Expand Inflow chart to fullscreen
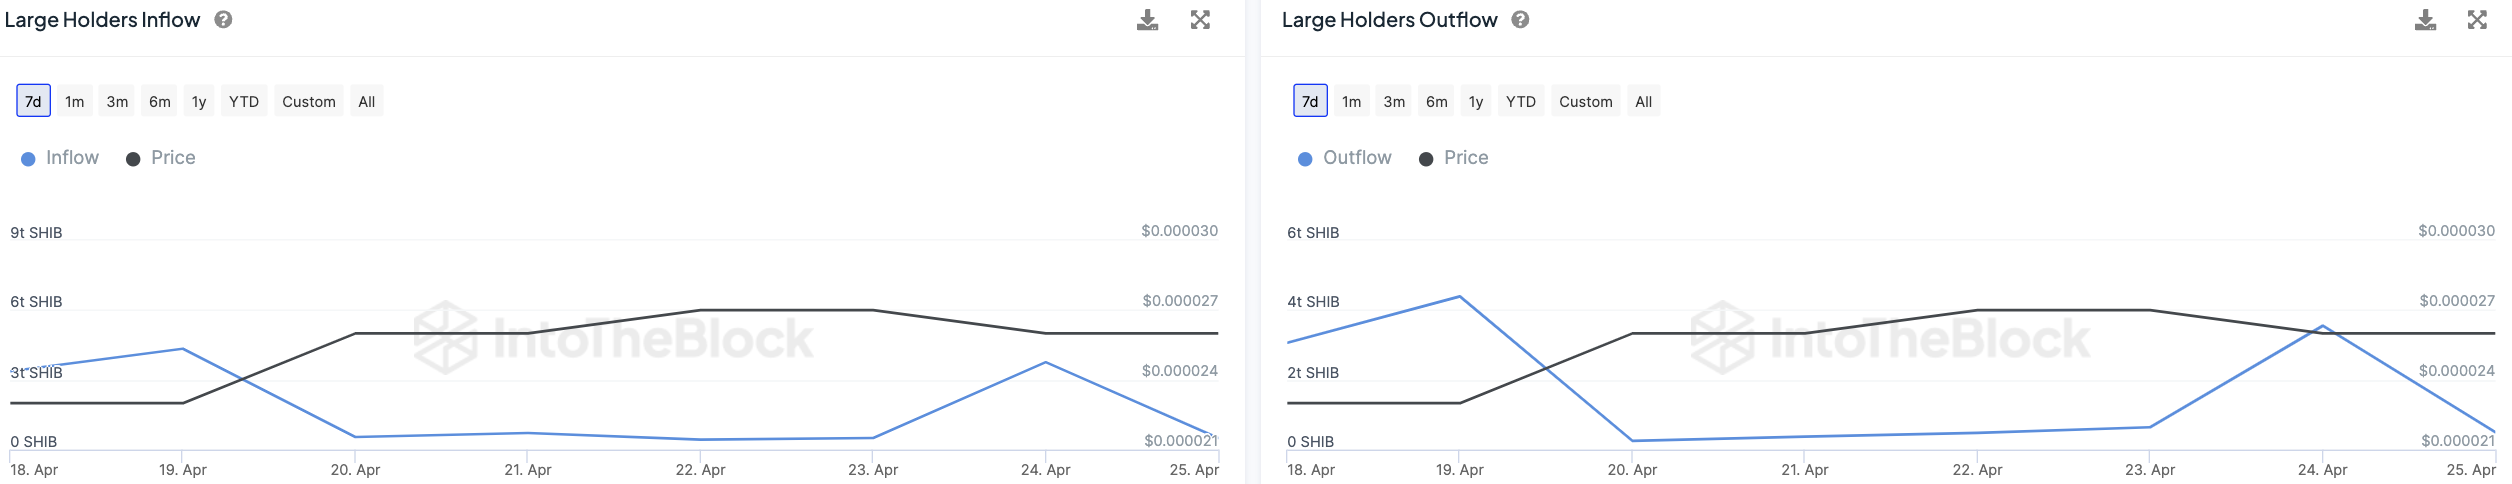 pyautogui.click(x=1200, y=20)
